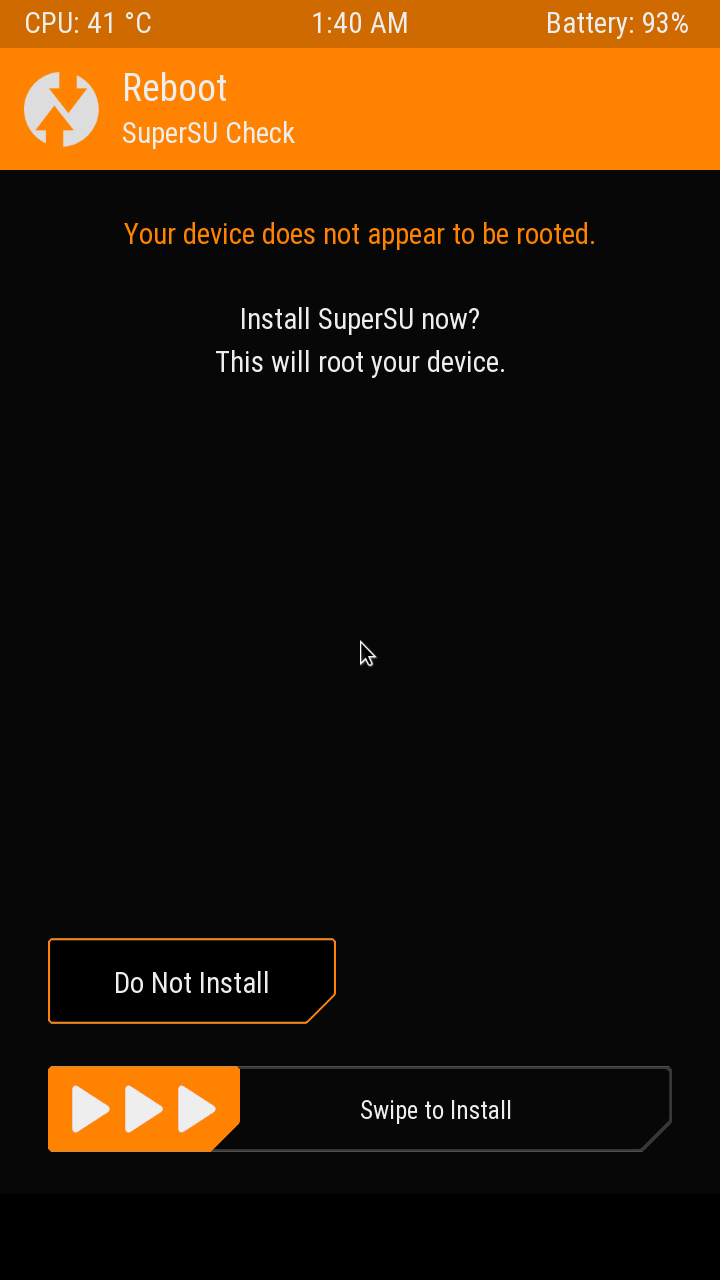
Task: Click the This will root your device text
Action: [x=360, y=362]
